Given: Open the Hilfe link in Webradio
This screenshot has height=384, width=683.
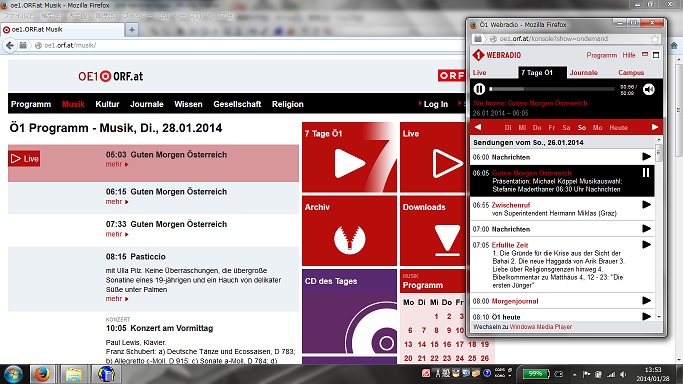Looking at the screenshot, I should [x=629, y=55].
